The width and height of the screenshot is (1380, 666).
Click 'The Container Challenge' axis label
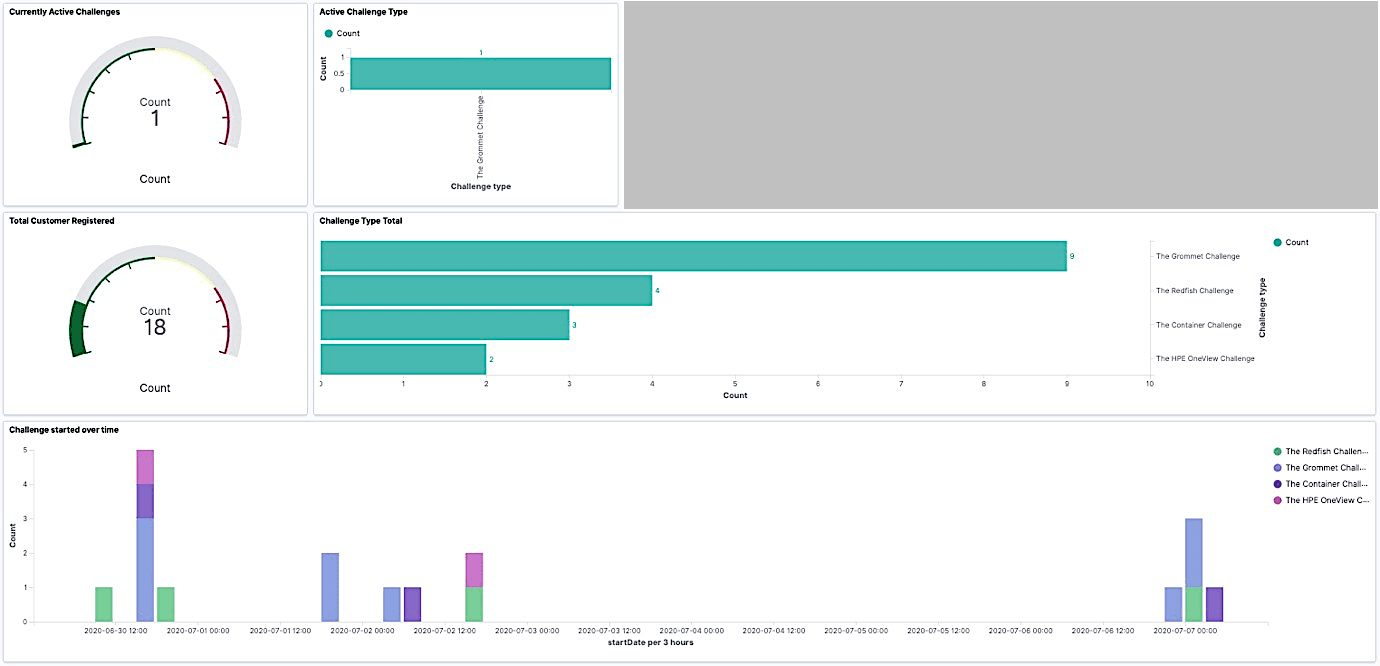1199,325
